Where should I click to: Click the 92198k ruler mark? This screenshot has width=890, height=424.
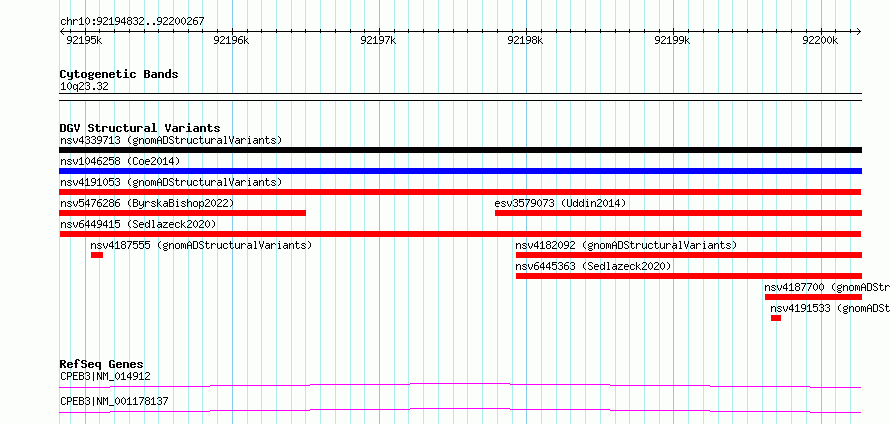coord(526,40)
